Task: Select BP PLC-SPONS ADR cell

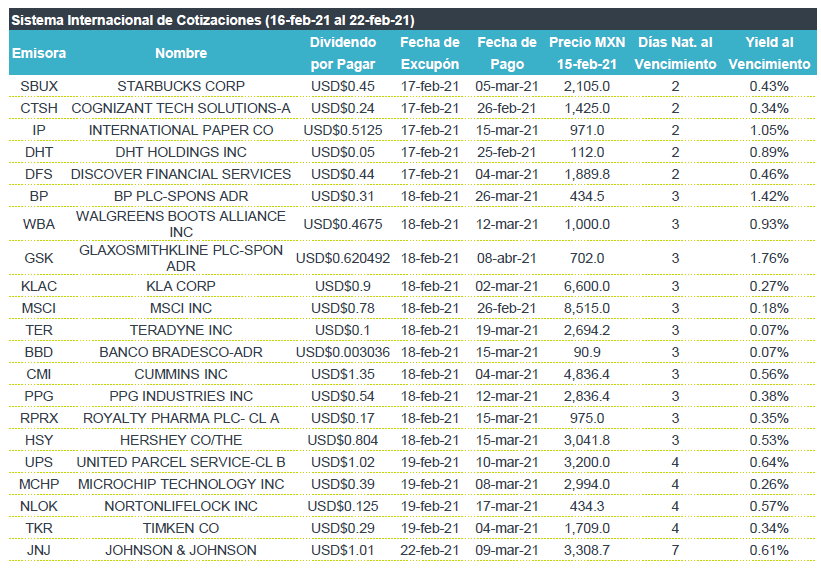Action: [x=181, y=196]
